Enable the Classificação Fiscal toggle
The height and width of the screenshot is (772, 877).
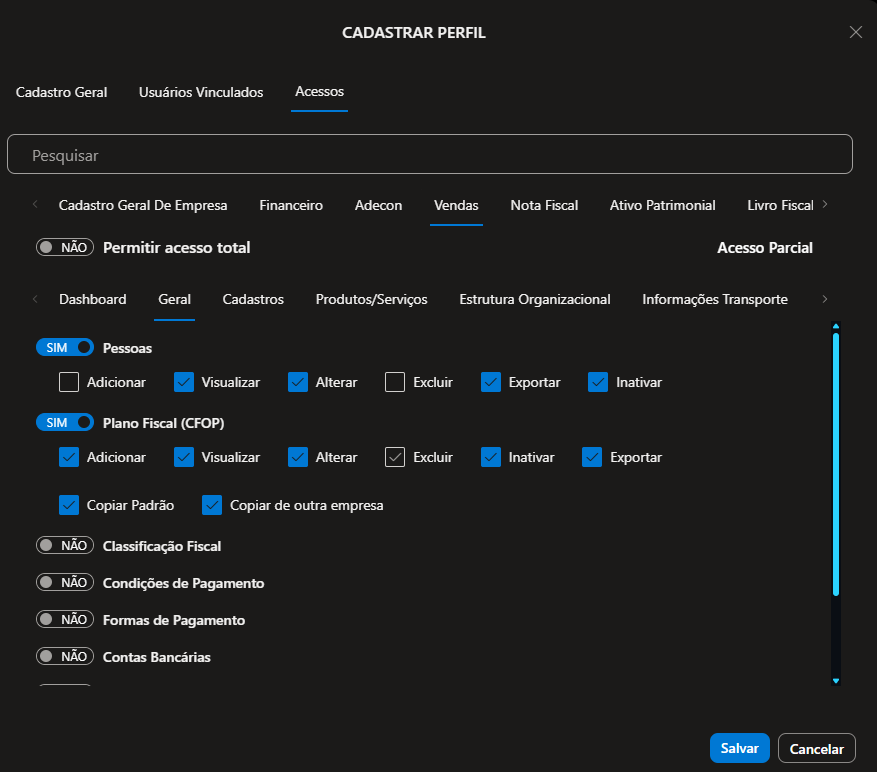click(65, 546)
